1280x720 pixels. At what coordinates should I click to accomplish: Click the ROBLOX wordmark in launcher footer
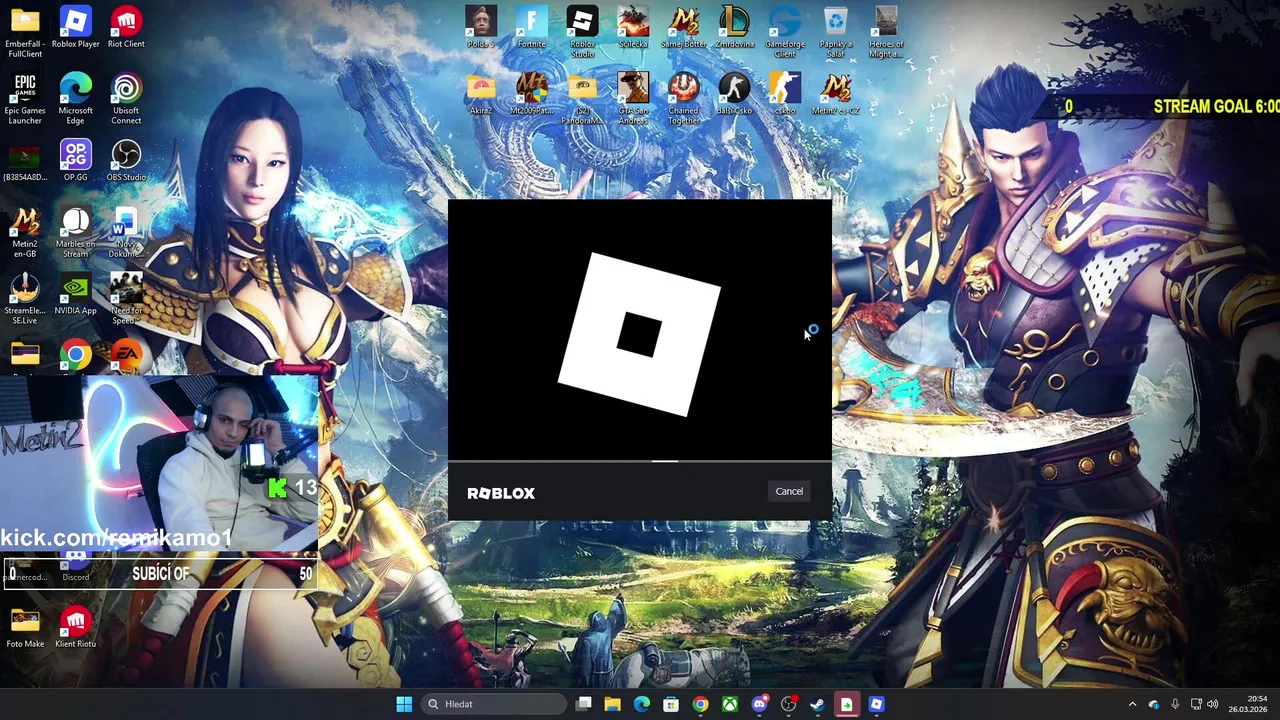click(501, 493)
